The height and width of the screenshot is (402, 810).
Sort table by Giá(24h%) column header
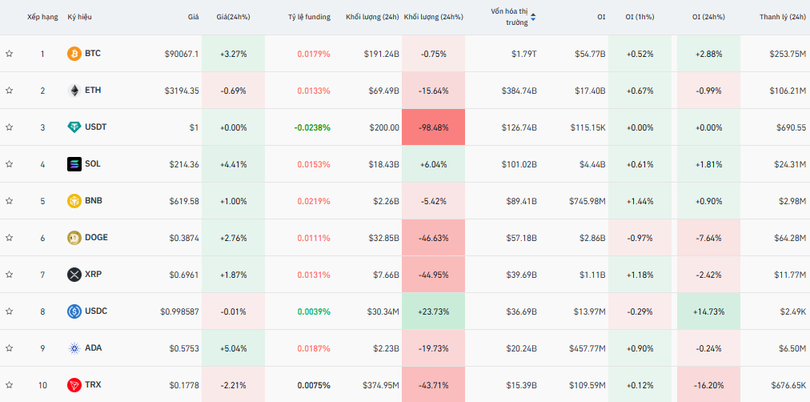[x=233, y=17]
